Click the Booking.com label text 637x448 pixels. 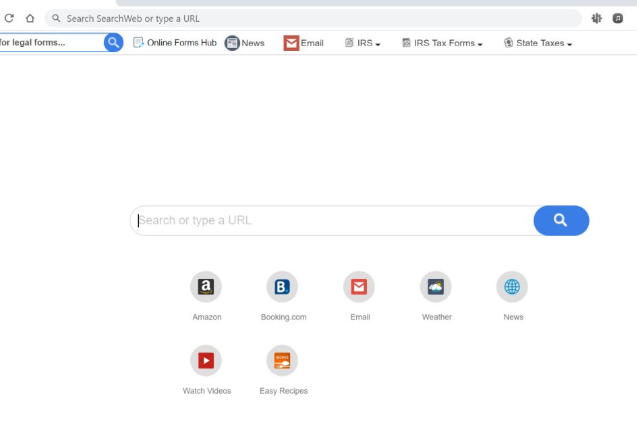coord(284,317)
